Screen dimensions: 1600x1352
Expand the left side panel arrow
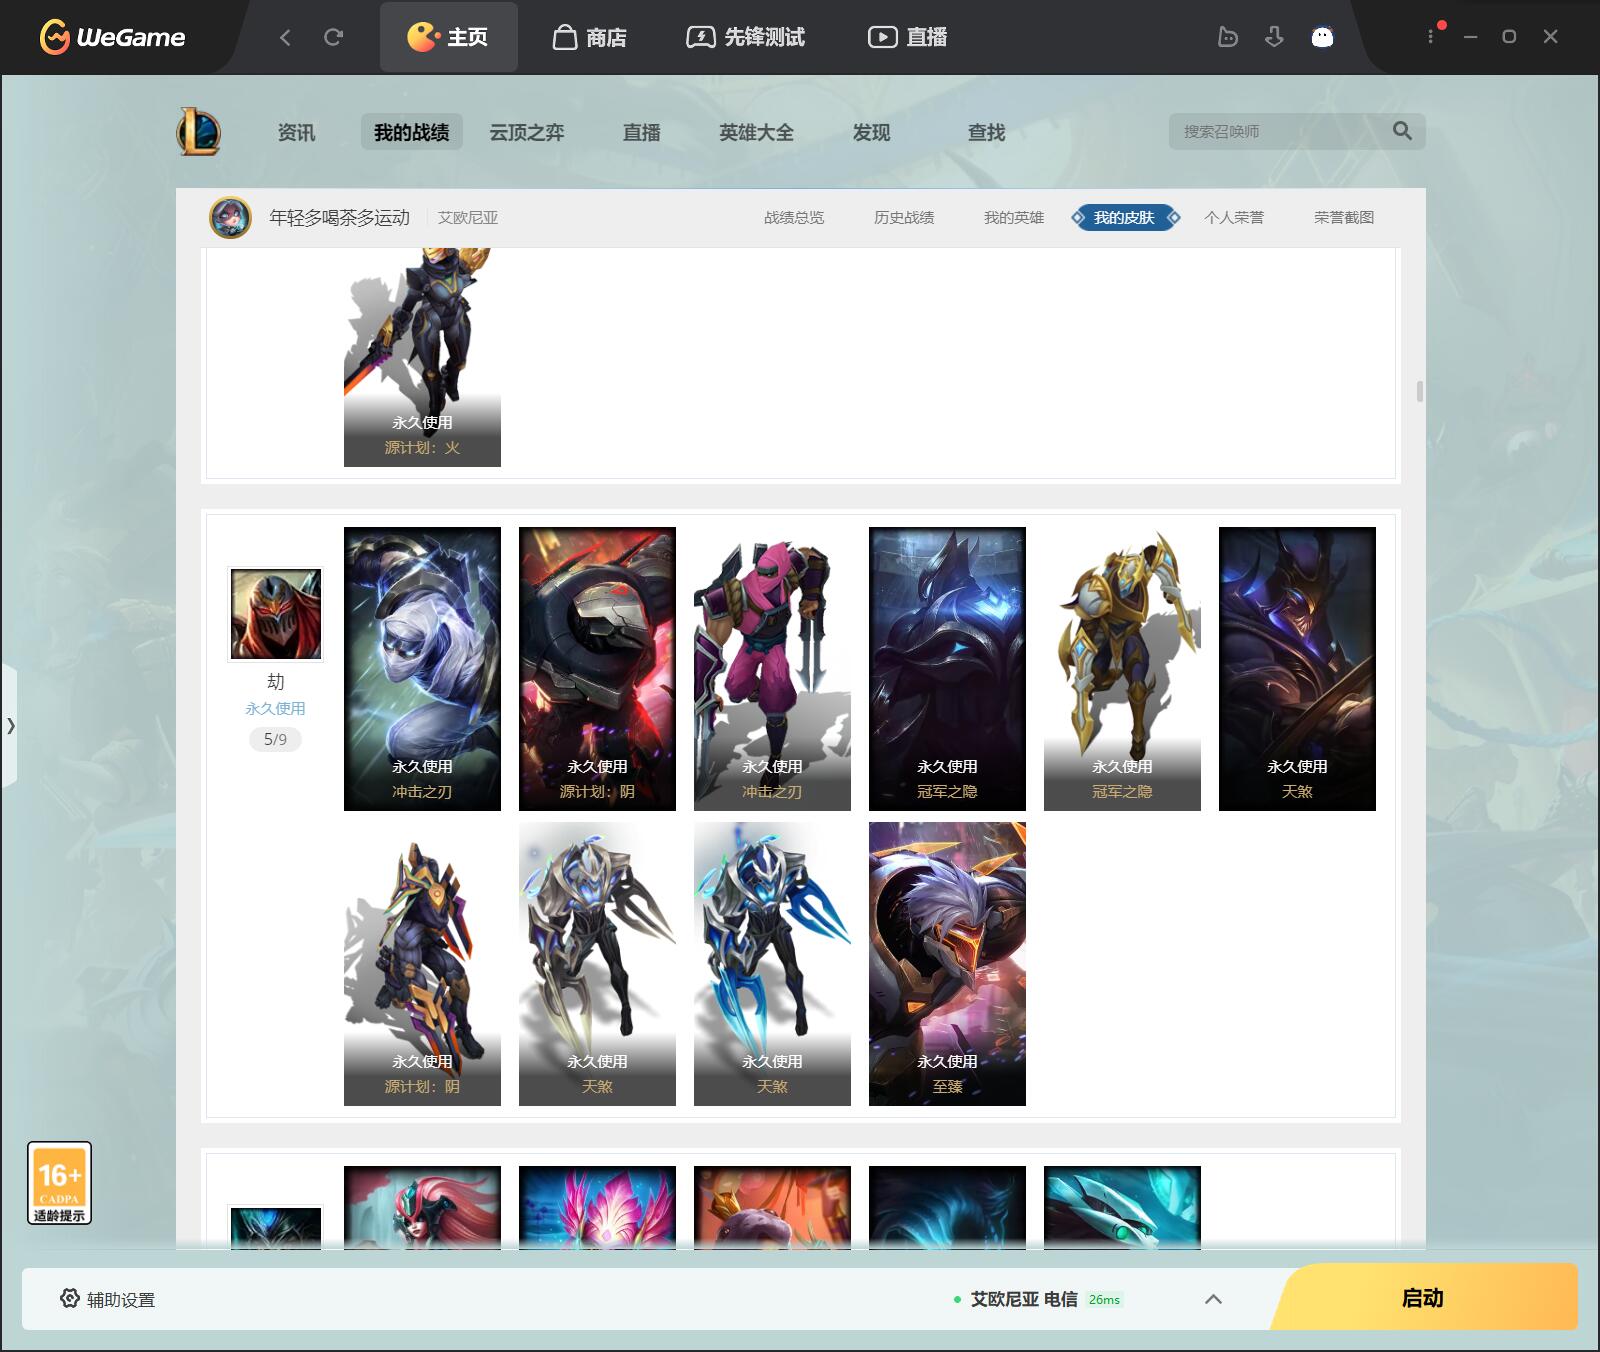click(10, 725)
